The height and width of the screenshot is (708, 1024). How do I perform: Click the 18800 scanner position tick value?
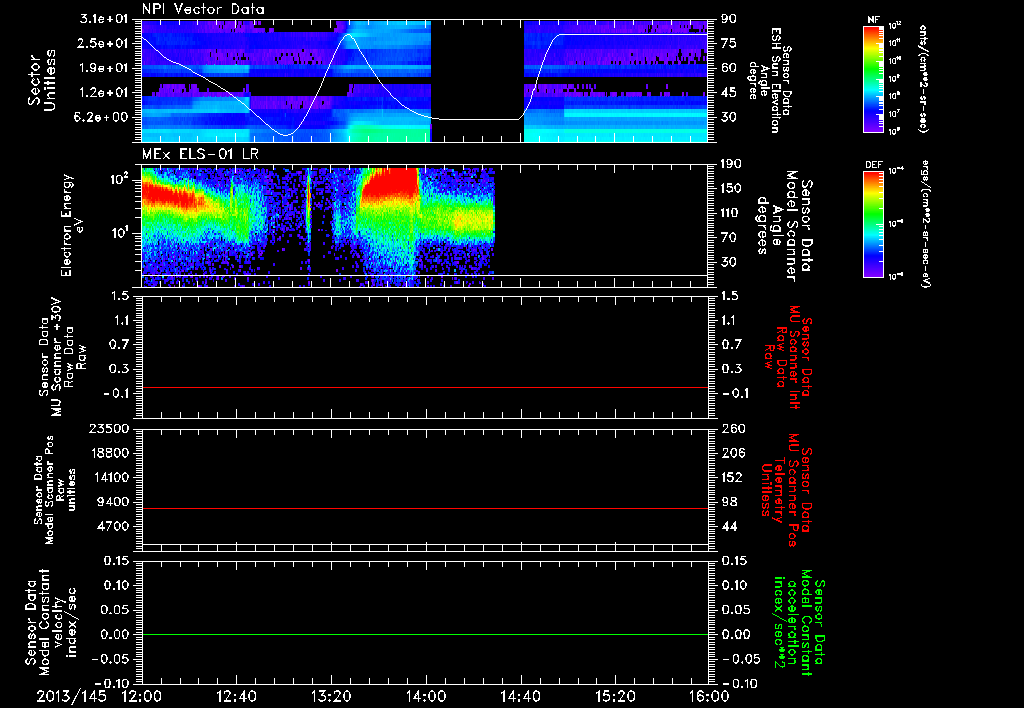[109, 453]
